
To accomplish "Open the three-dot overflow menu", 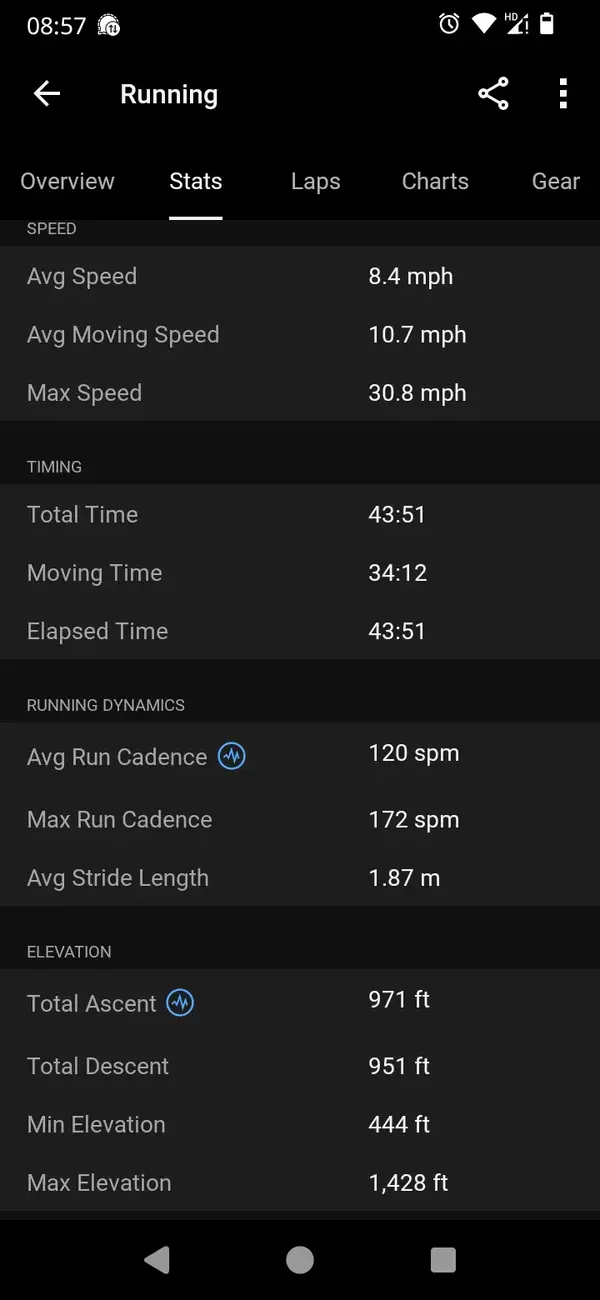I will point(563,94).
